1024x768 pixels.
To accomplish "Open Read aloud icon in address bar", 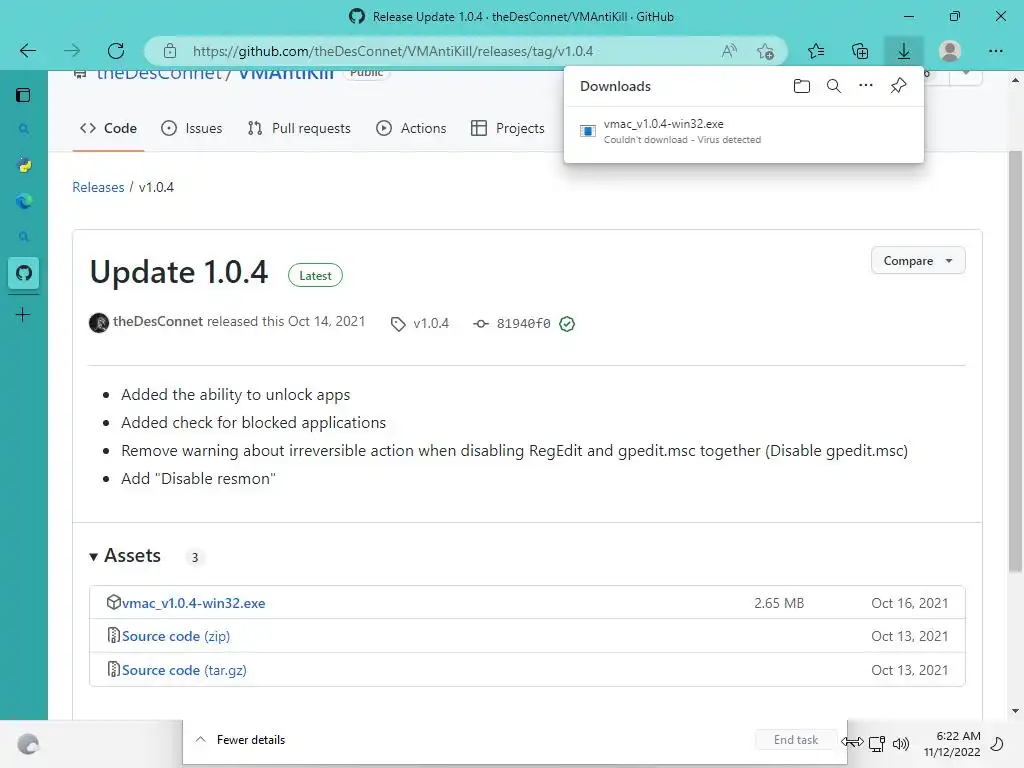I will tap(729, 51).
